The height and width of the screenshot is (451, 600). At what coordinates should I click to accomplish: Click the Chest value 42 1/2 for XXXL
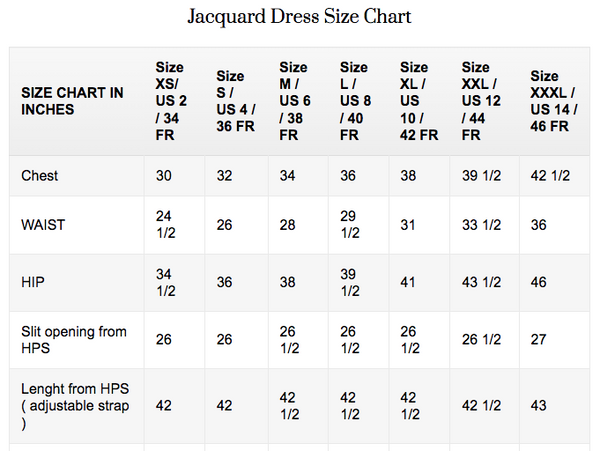550,176
